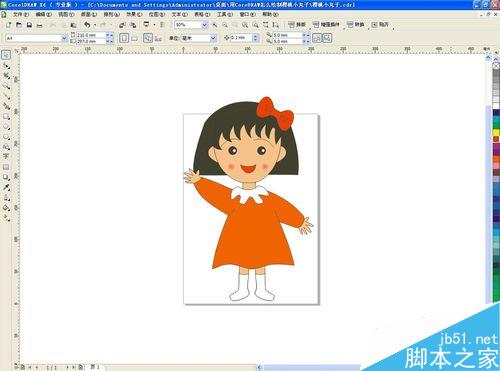The width and height of the screenshot is (500, 371).
Task: Toggle portrait page orientation
Action: [124, 38]
